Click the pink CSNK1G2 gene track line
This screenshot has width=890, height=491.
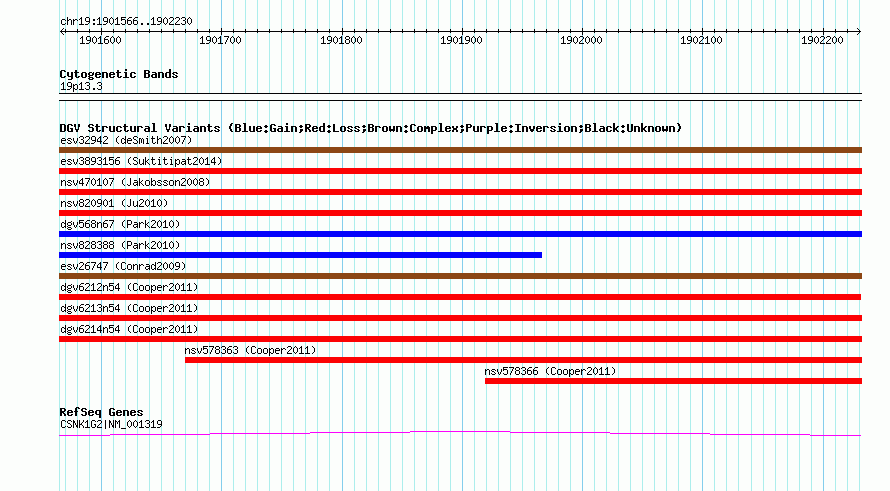click(x=460, y=434)
